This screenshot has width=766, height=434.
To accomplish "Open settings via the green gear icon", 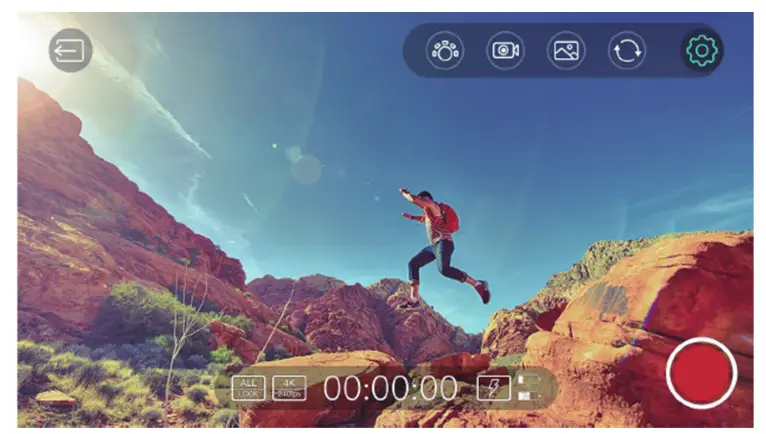I will 702,50.
